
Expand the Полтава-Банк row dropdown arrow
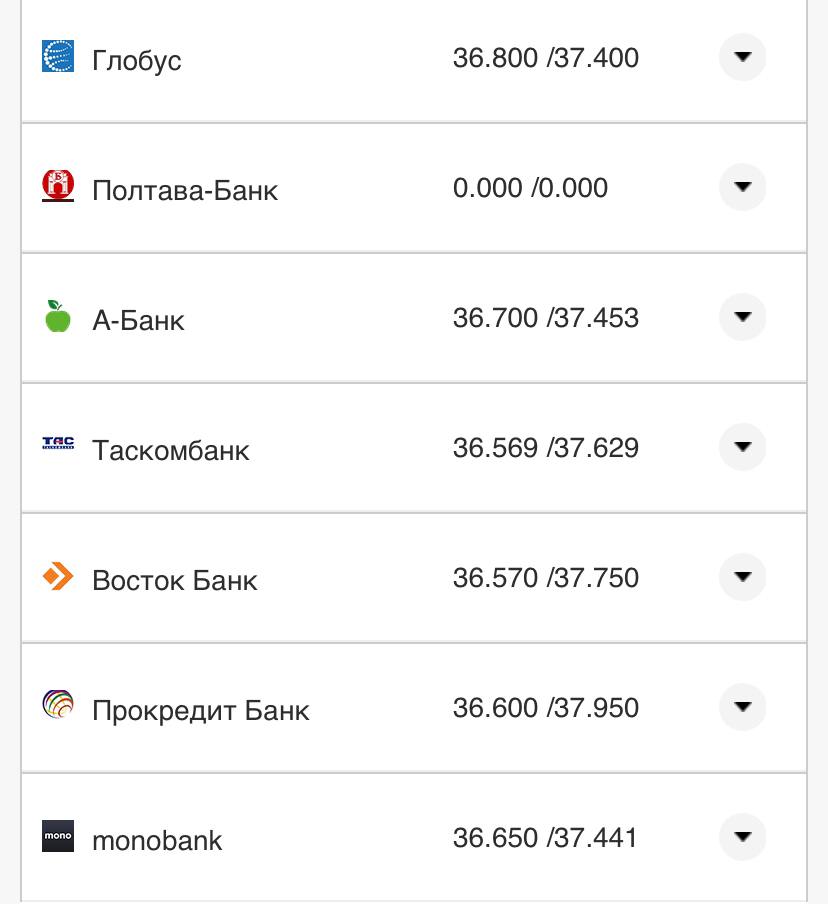742,187
